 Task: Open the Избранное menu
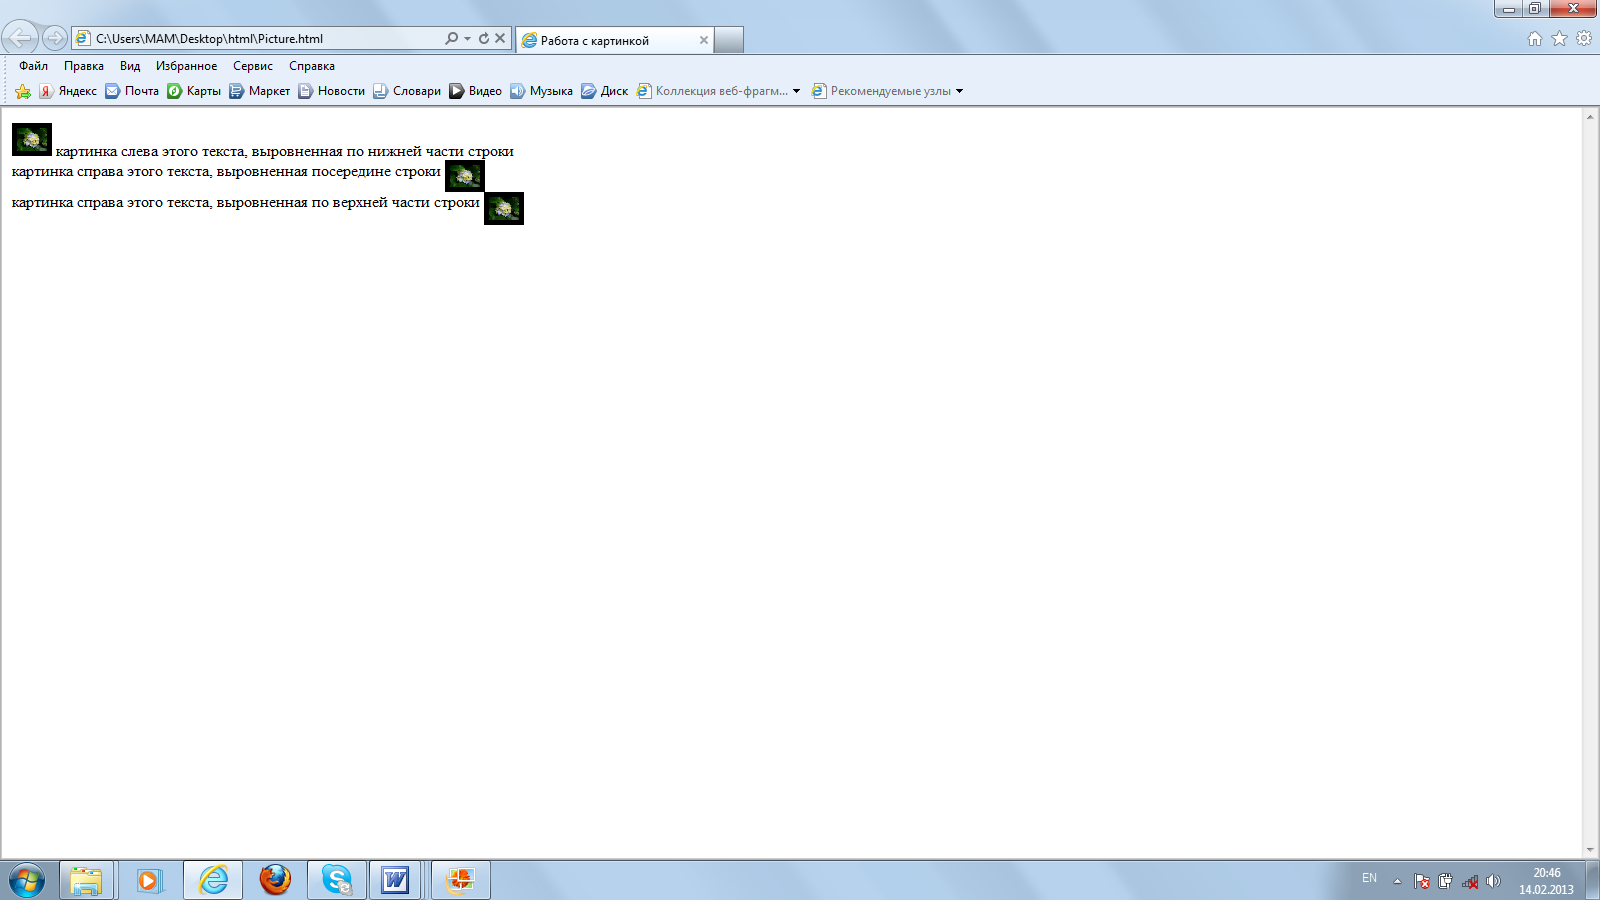pyautogui.click(x=186, y=66)
